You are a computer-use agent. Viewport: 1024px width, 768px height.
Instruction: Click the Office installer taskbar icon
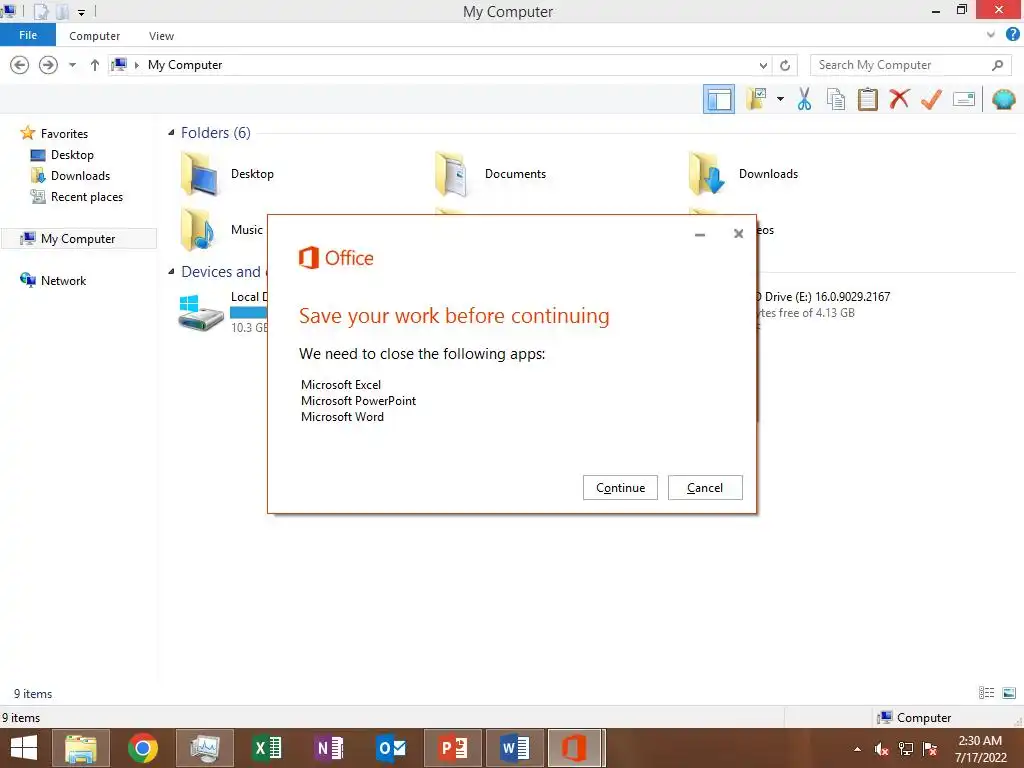point(575,748)
